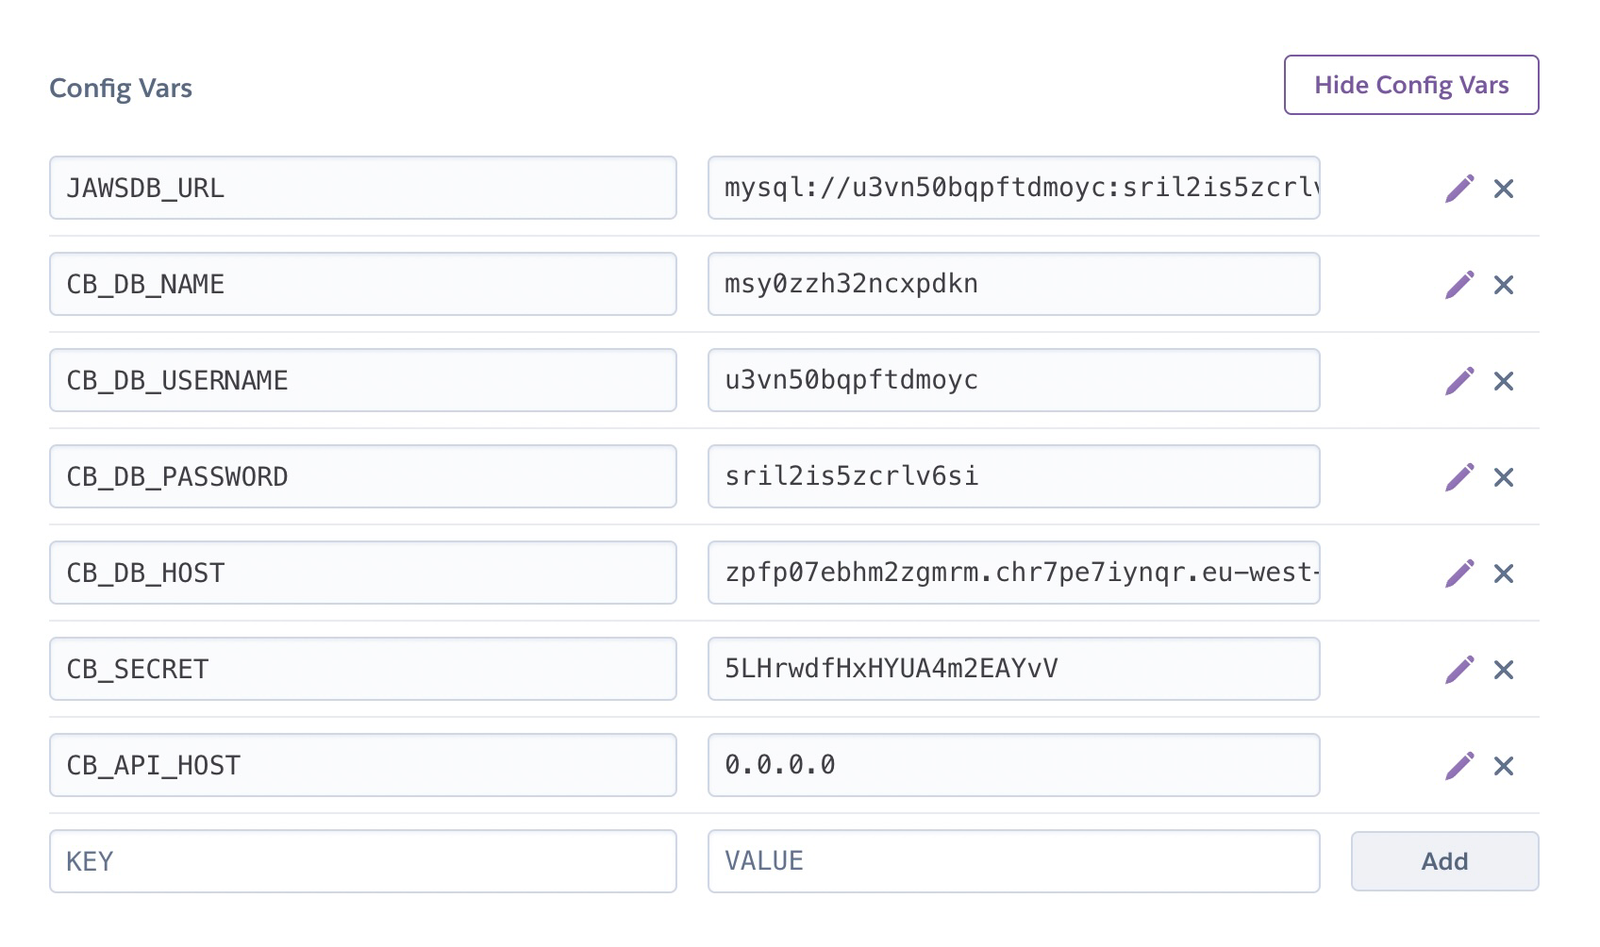Click the edit pencil for CB_DB_PASSWORD
1600x947 pixels.
(1462, 476)
